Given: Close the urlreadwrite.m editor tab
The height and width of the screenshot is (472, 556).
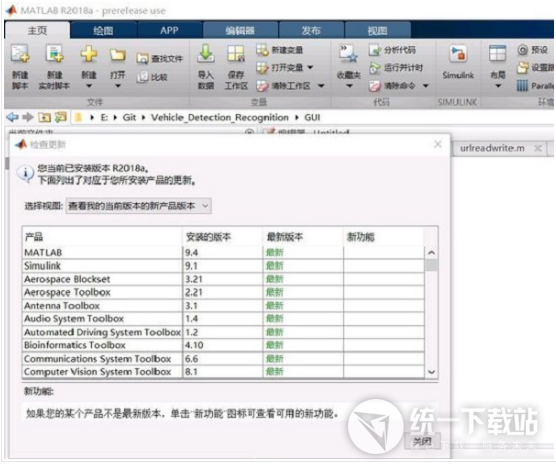Looking at the screenshot, I should pyautogui.click(x=538, y=148).
